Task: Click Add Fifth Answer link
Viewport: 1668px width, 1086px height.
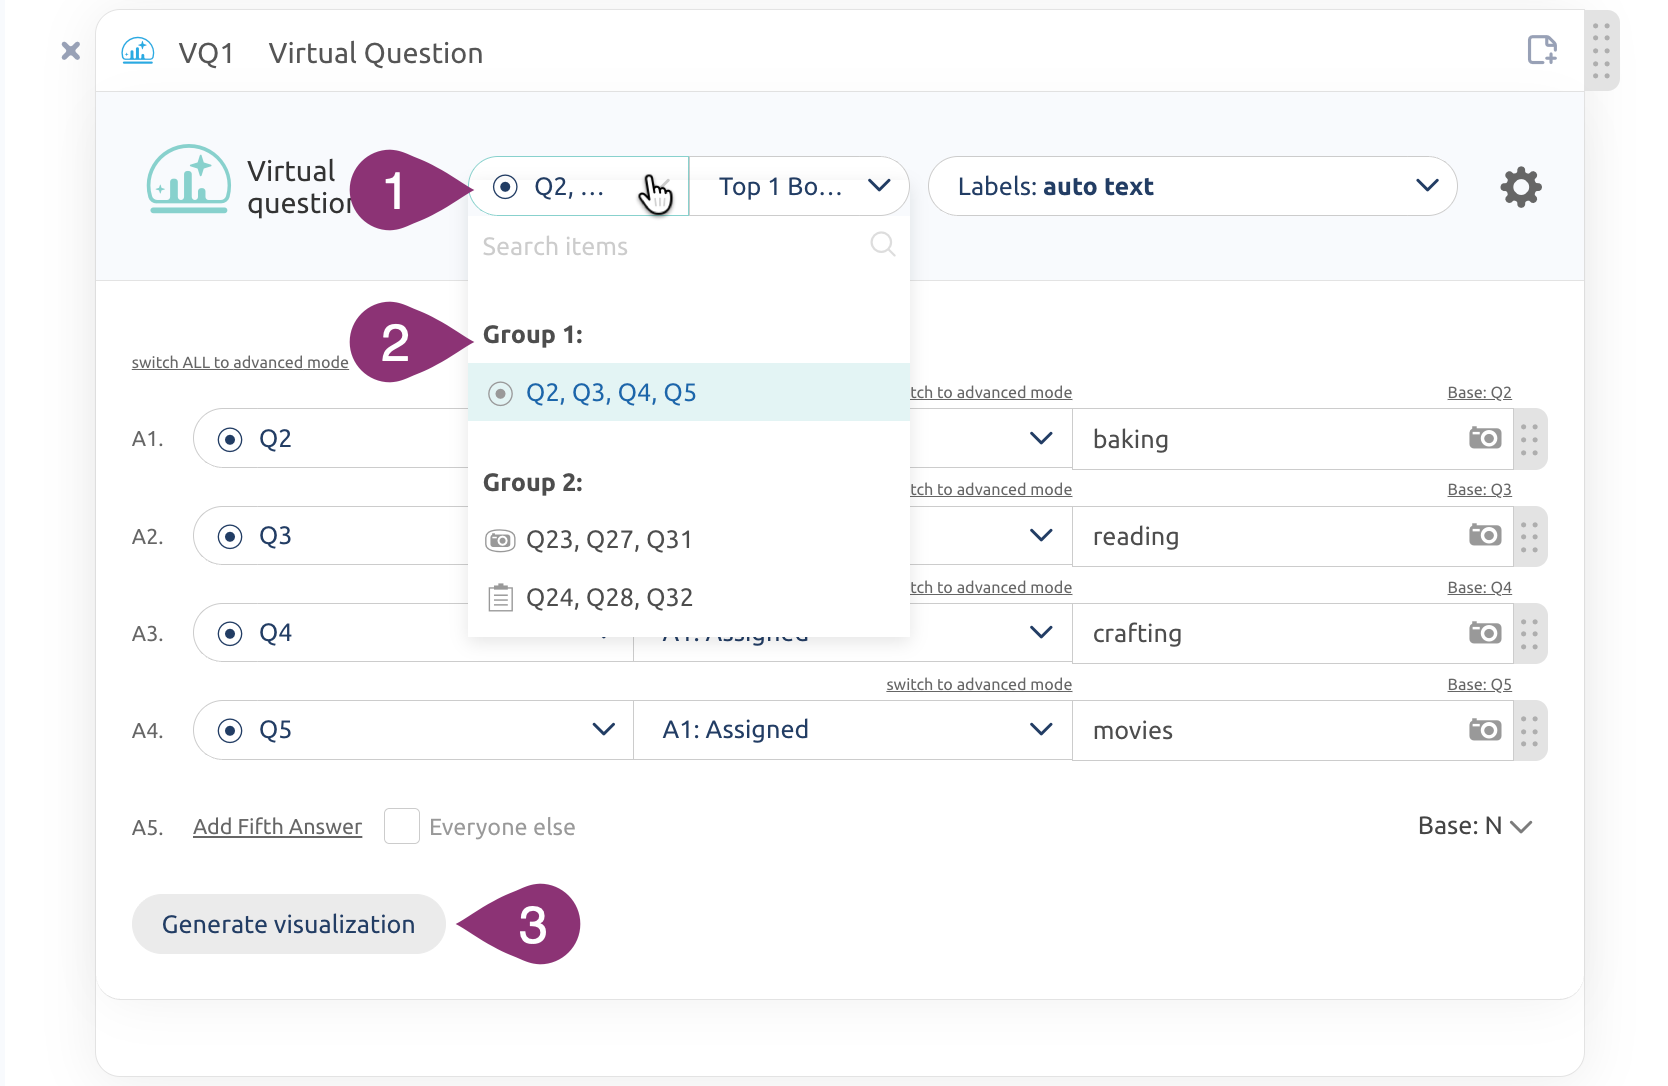Action: pyautogui.click(x=277, y=827)
